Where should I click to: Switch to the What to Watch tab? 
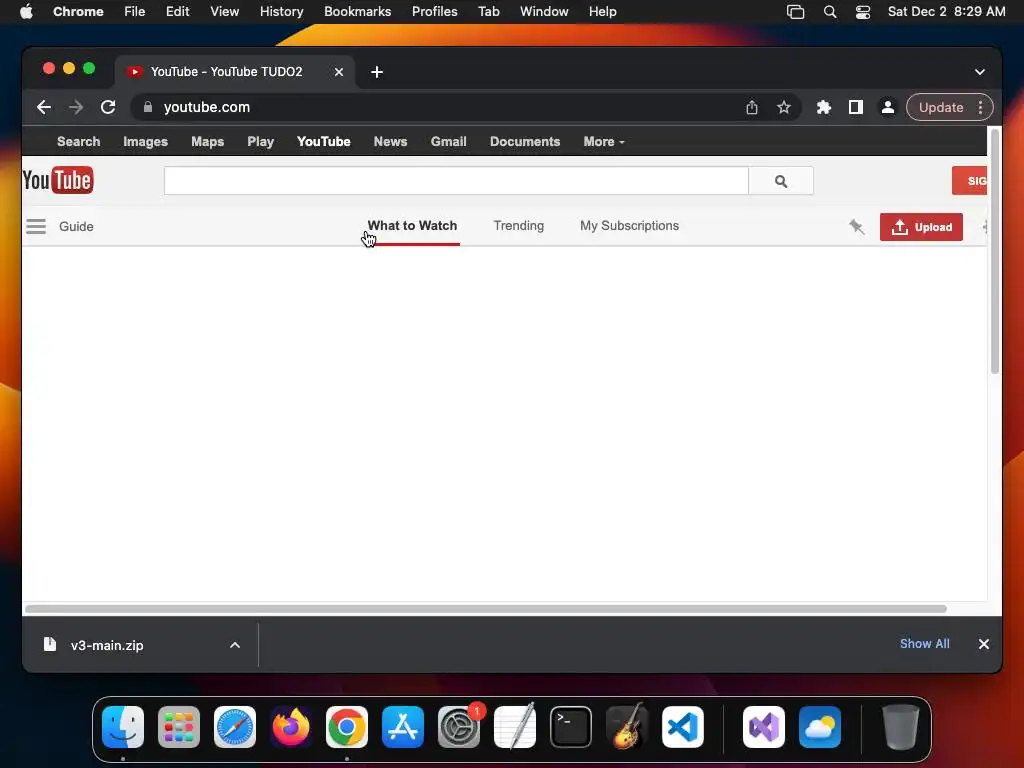(412, 226)
